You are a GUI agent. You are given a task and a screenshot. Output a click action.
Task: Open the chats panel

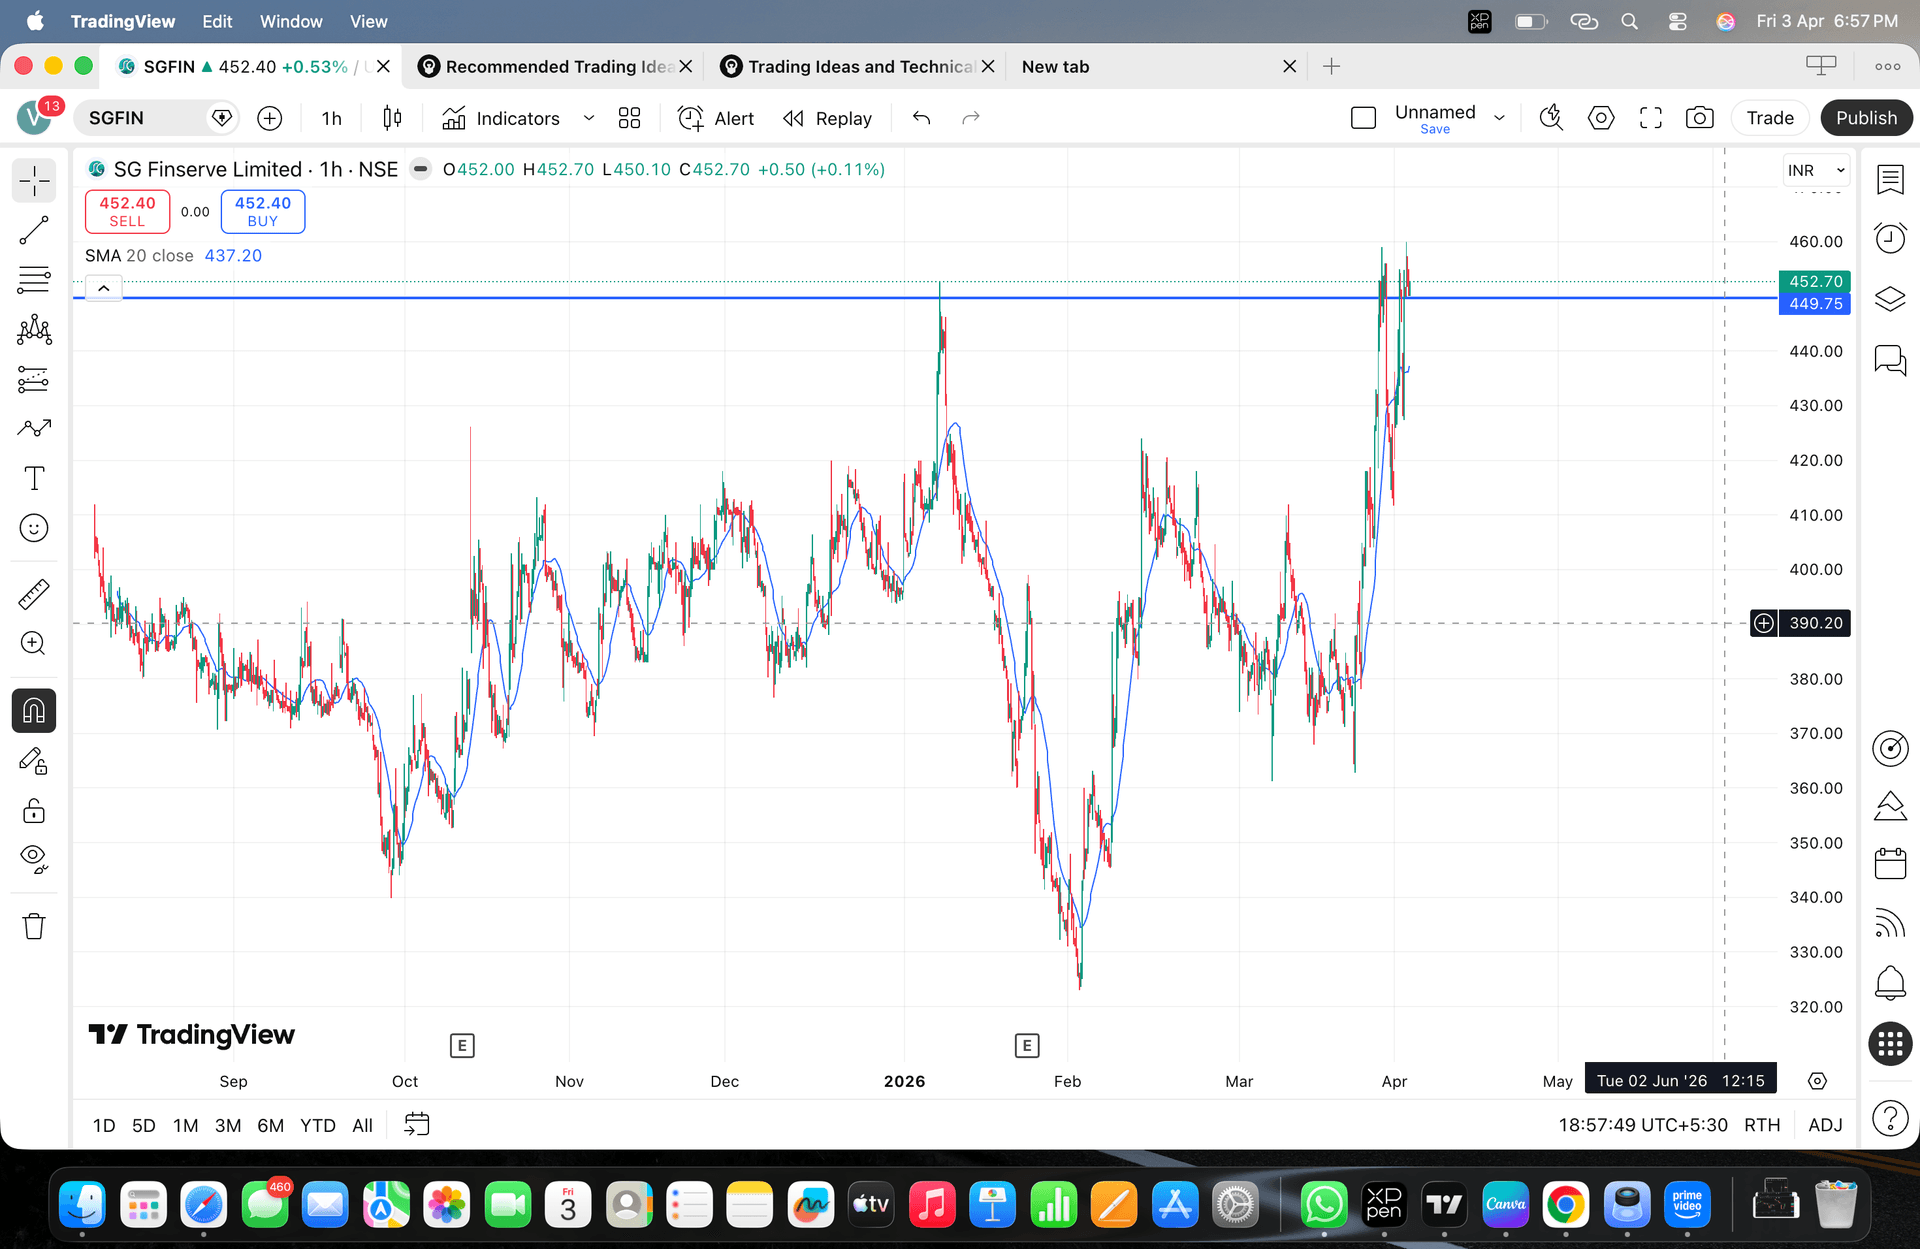(1890, 360)
